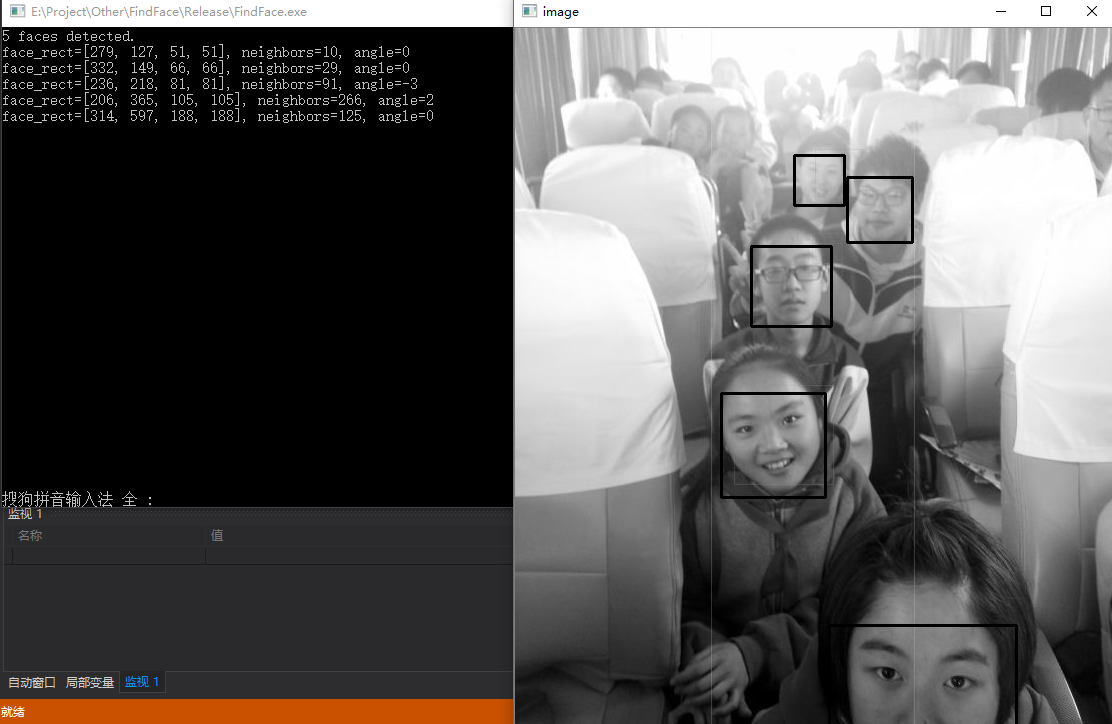Image resolution: width=1112 pixels, height=724 pixels.
Task: Click the face_rect line with neighbors=266
Action: [218, 100]
